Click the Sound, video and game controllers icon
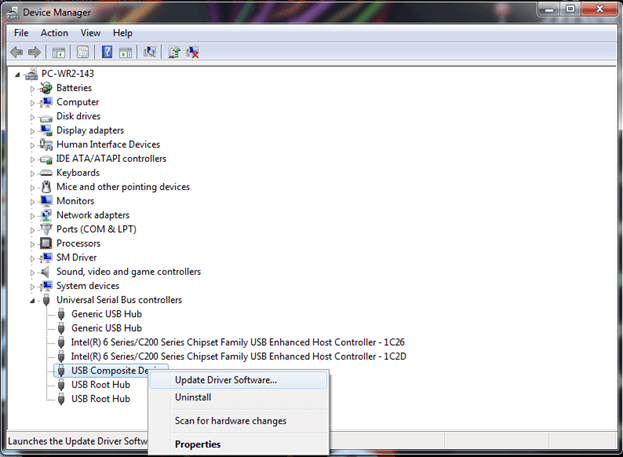 tap(45, 272)
